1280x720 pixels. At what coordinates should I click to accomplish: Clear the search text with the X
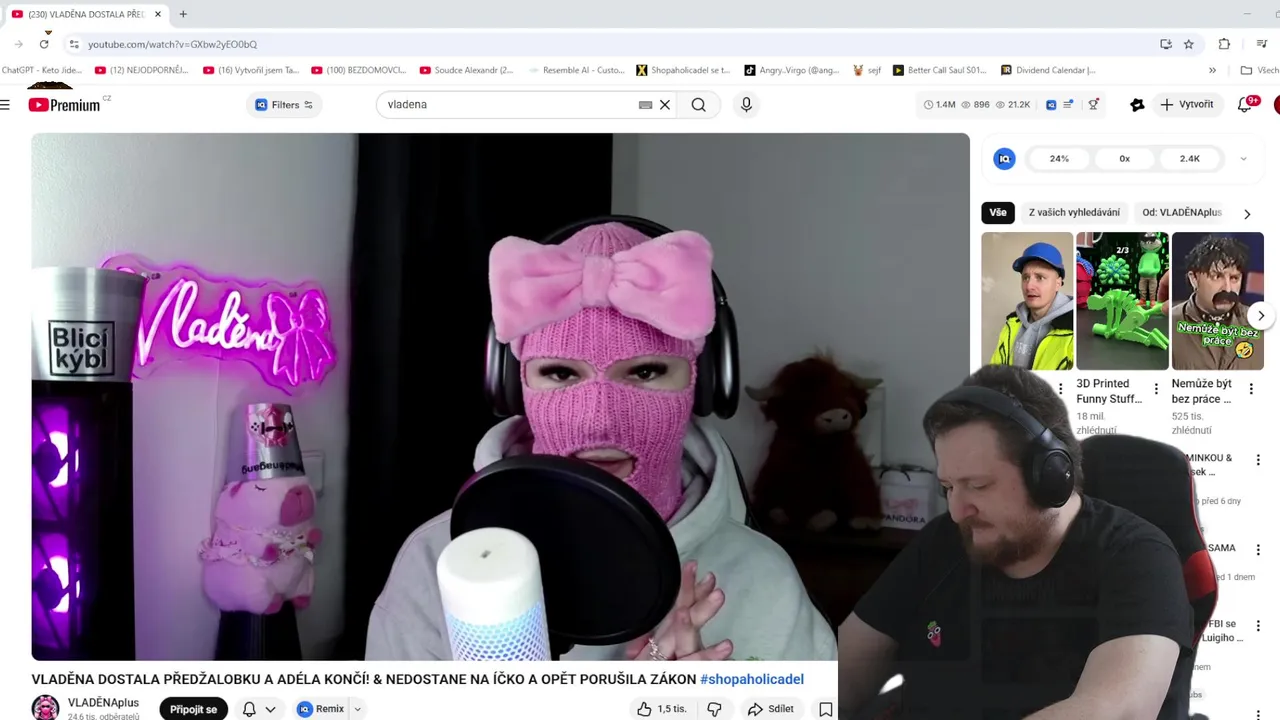(664, 105)
